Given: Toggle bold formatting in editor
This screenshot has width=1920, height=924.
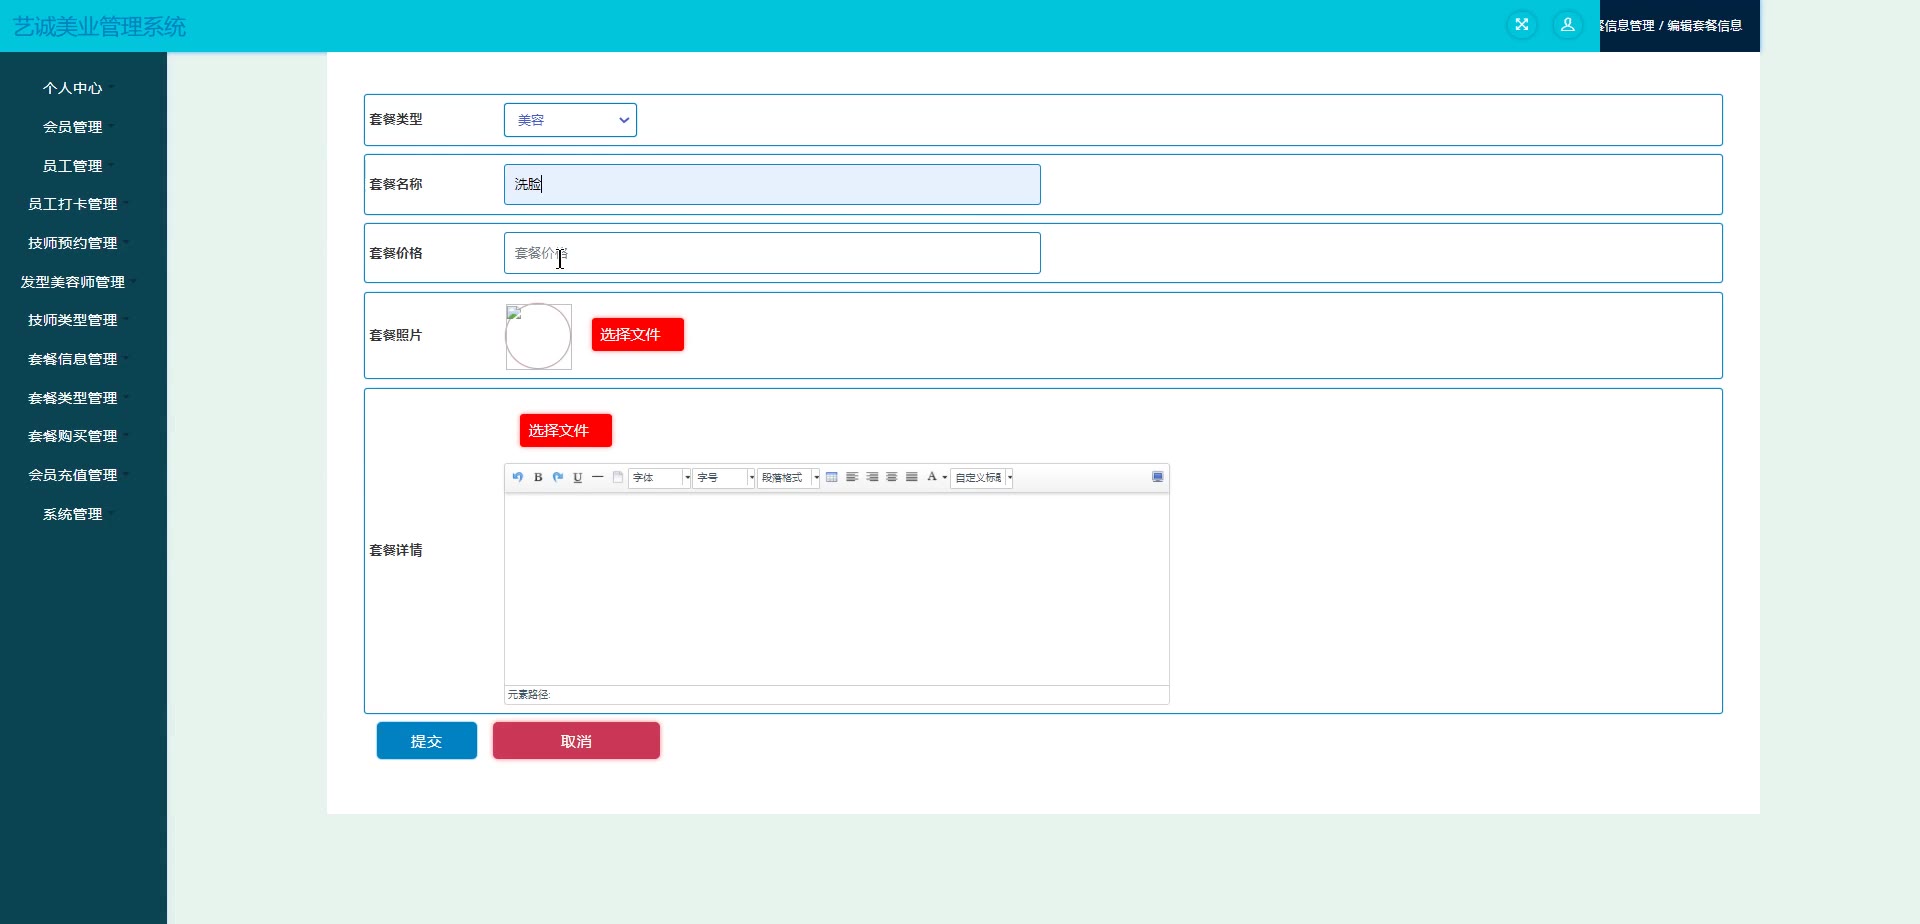Looking at the screenshot, I should point(538,477).
